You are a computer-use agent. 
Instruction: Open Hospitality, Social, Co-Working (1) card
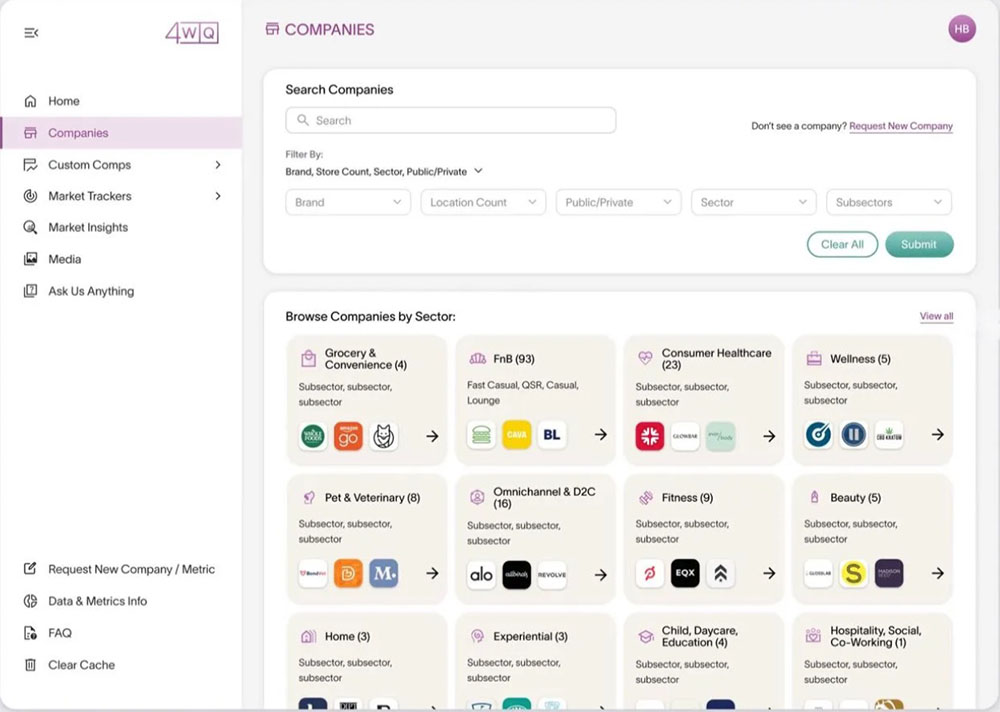[x=872, y=661]
